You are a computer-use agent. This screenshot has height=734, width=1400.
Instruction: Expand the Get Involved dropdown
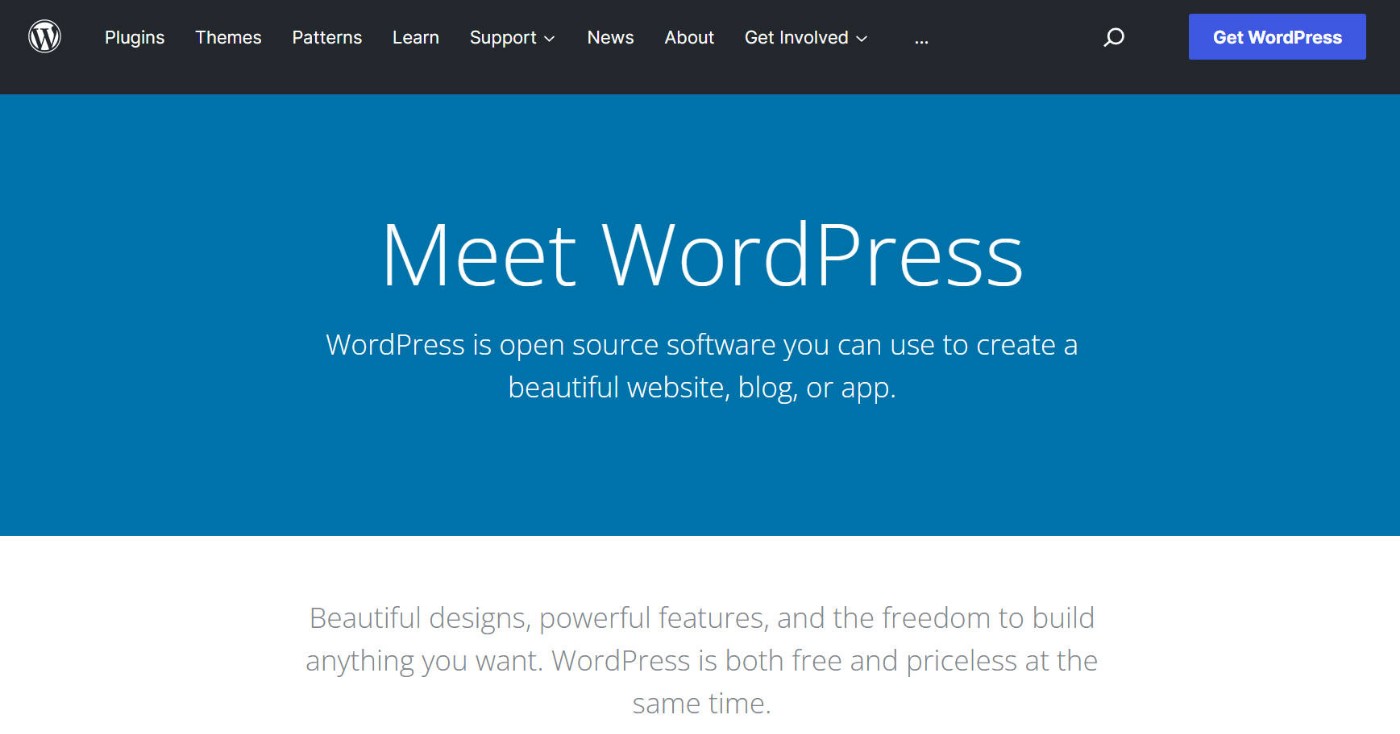coord(806,37)
